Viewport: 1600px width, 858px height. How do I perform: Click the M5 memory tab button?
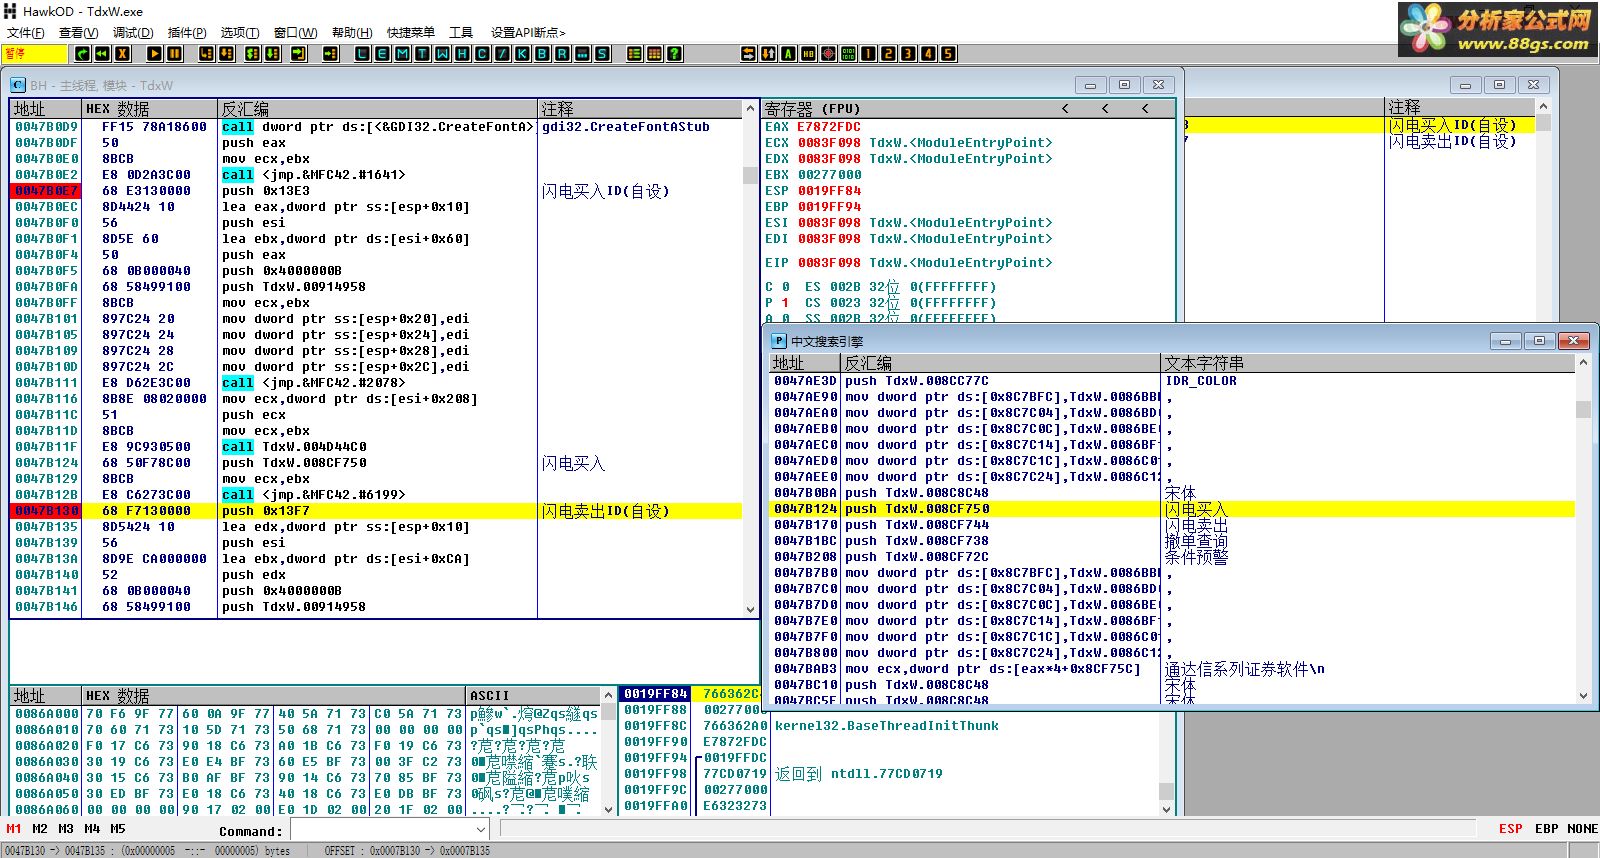(x=118, y=829)
